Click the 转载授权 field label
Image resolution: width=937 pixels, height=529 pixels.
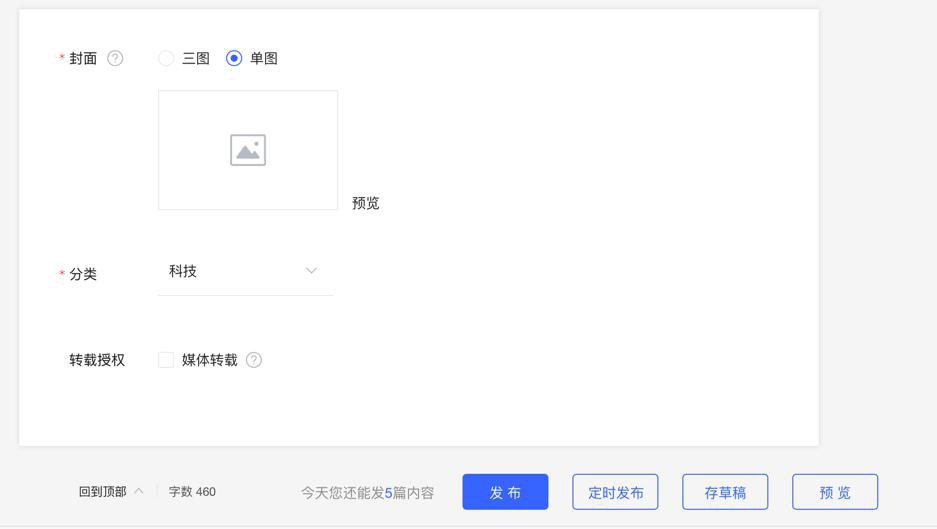click(97, 360)
